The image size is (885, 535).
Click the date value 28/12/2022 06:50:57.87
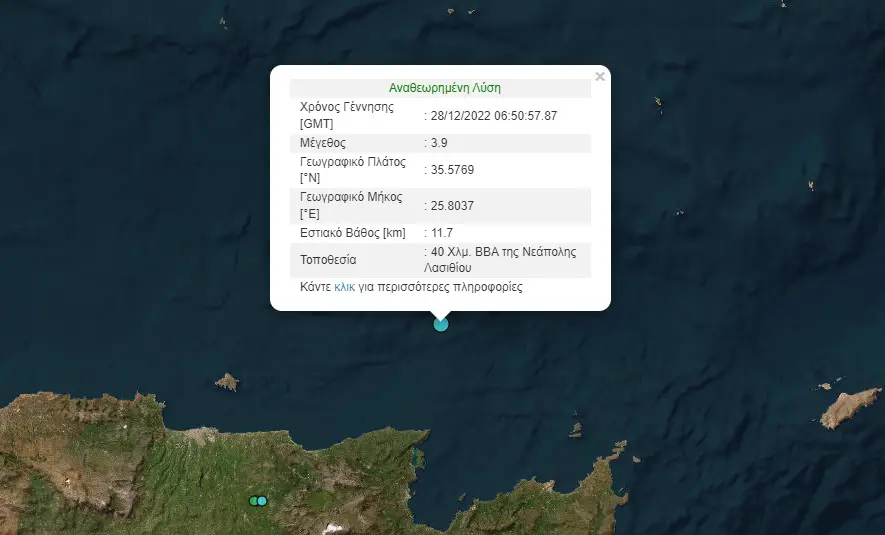point(494,116)
